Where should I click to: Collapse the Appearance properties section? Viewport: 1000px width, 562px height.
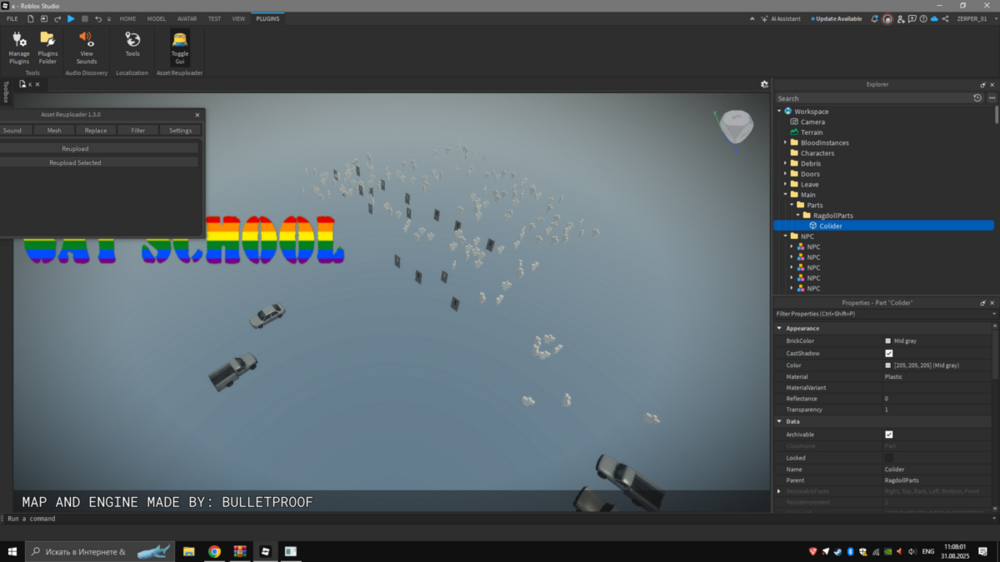click(x=779, y=329)
